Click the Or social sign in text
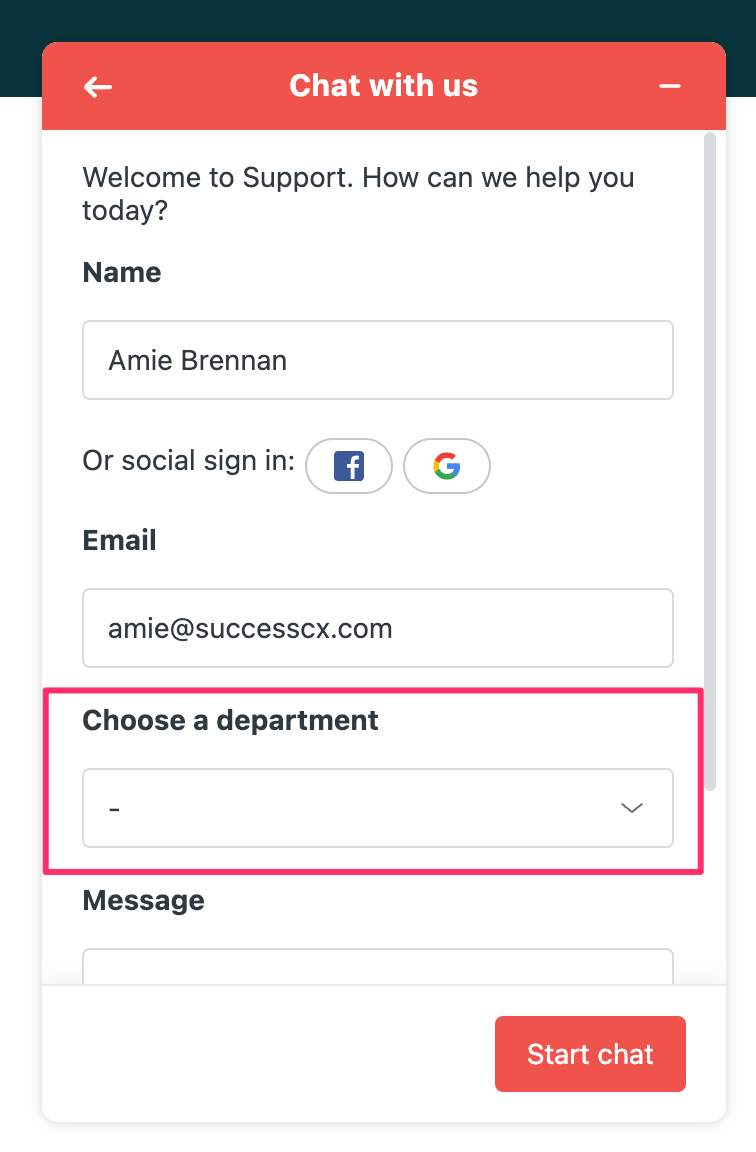The height and width of the screenshot is (1152, 756). [x=188, y=461]
